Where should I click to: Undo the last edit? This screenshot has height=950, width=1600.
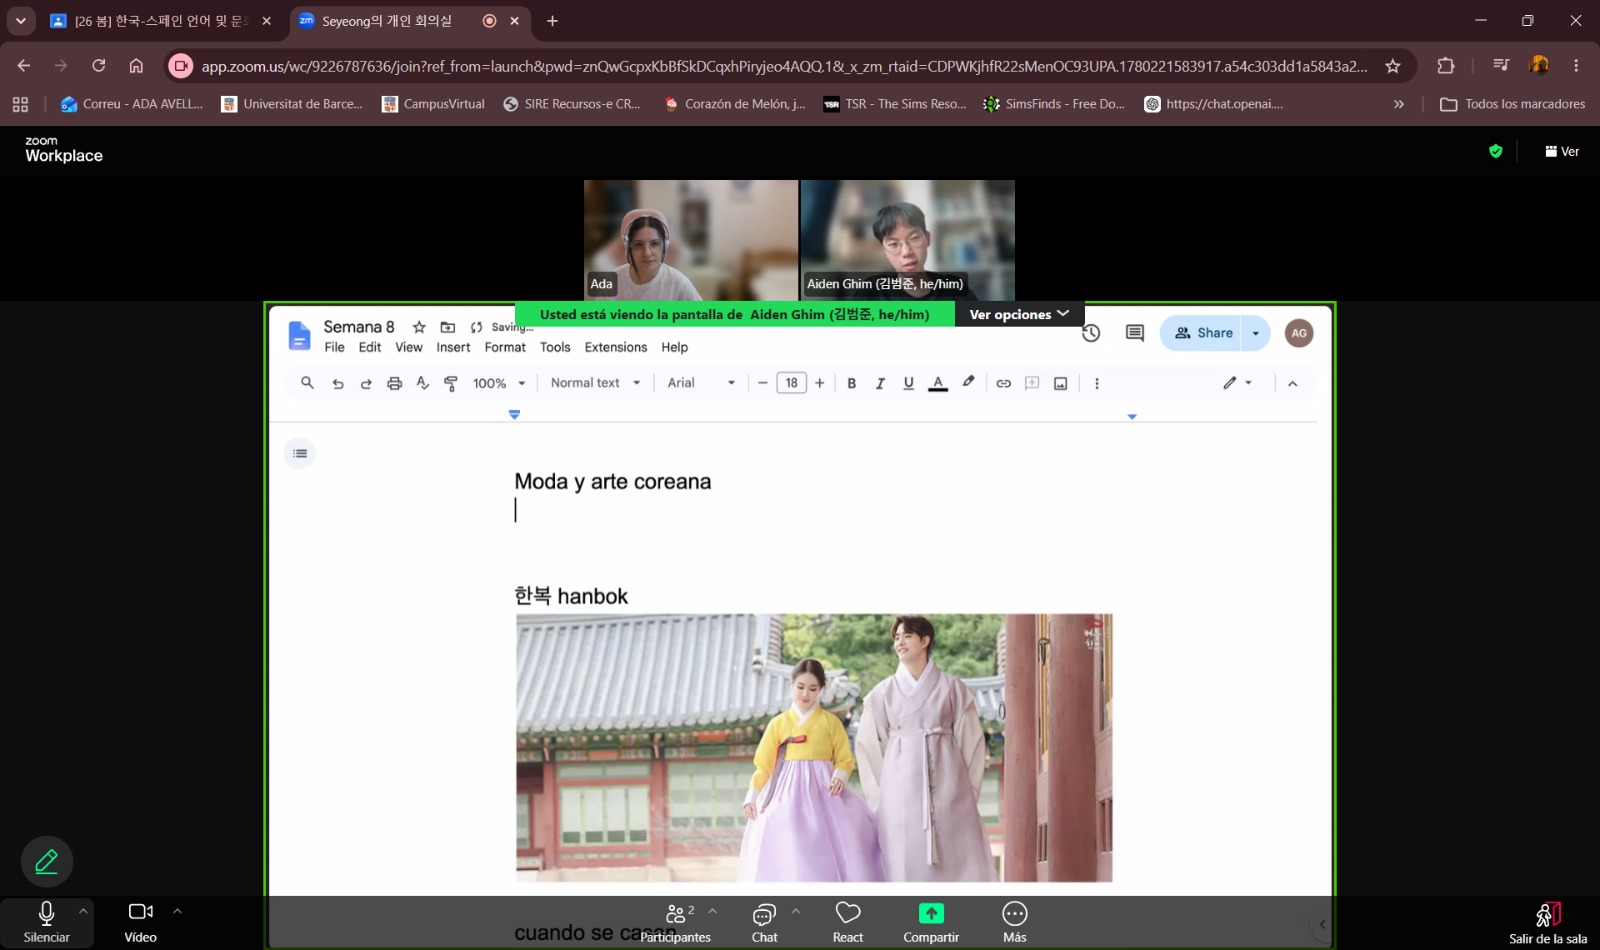tap(338, 383)
